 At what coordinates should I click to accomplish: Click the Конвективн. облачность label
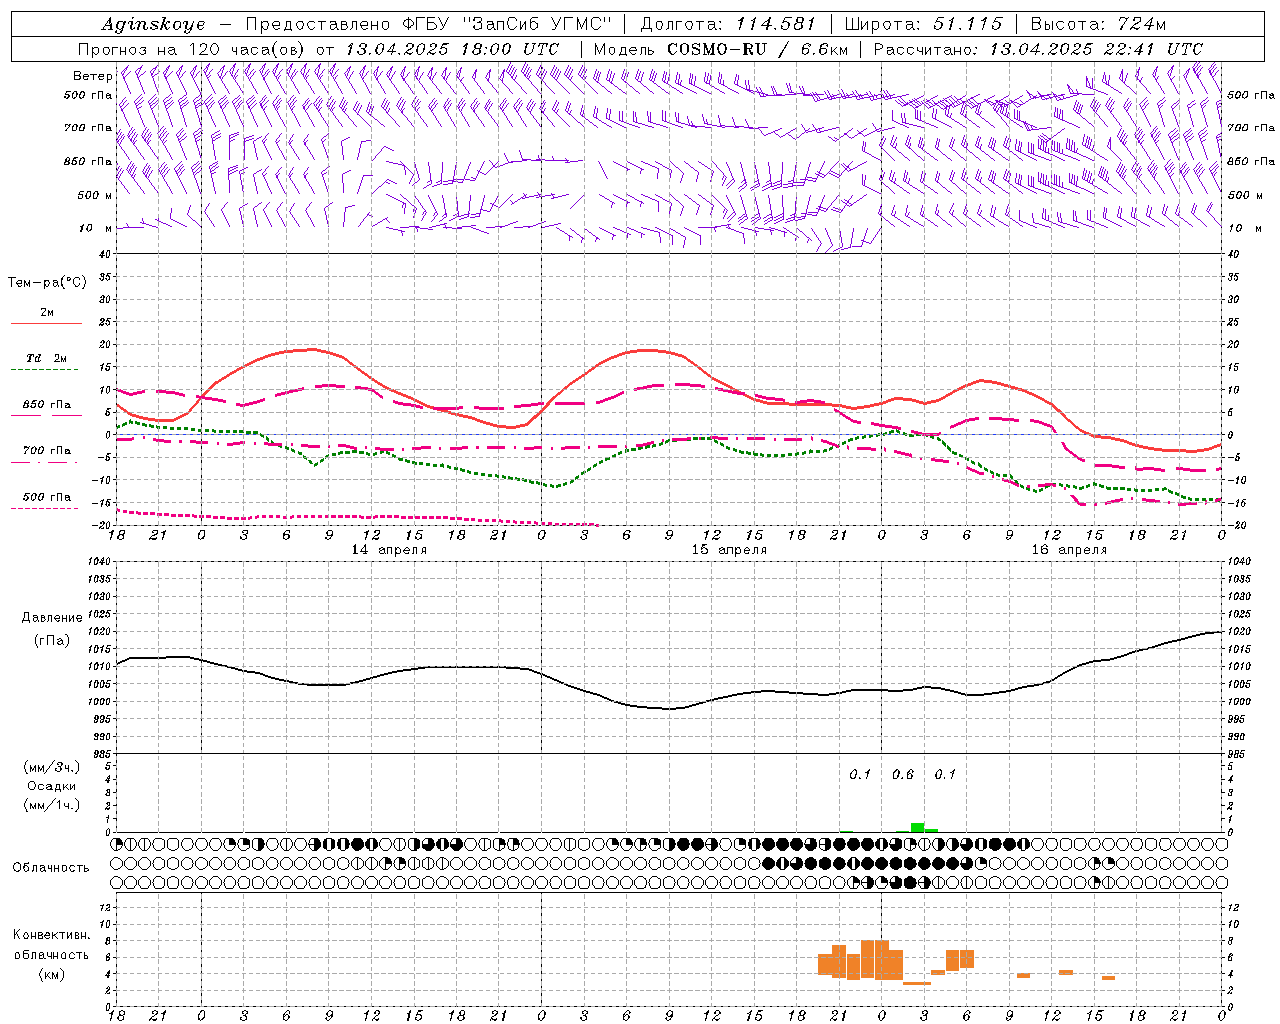pyautogui.click(x=51, y=944)
